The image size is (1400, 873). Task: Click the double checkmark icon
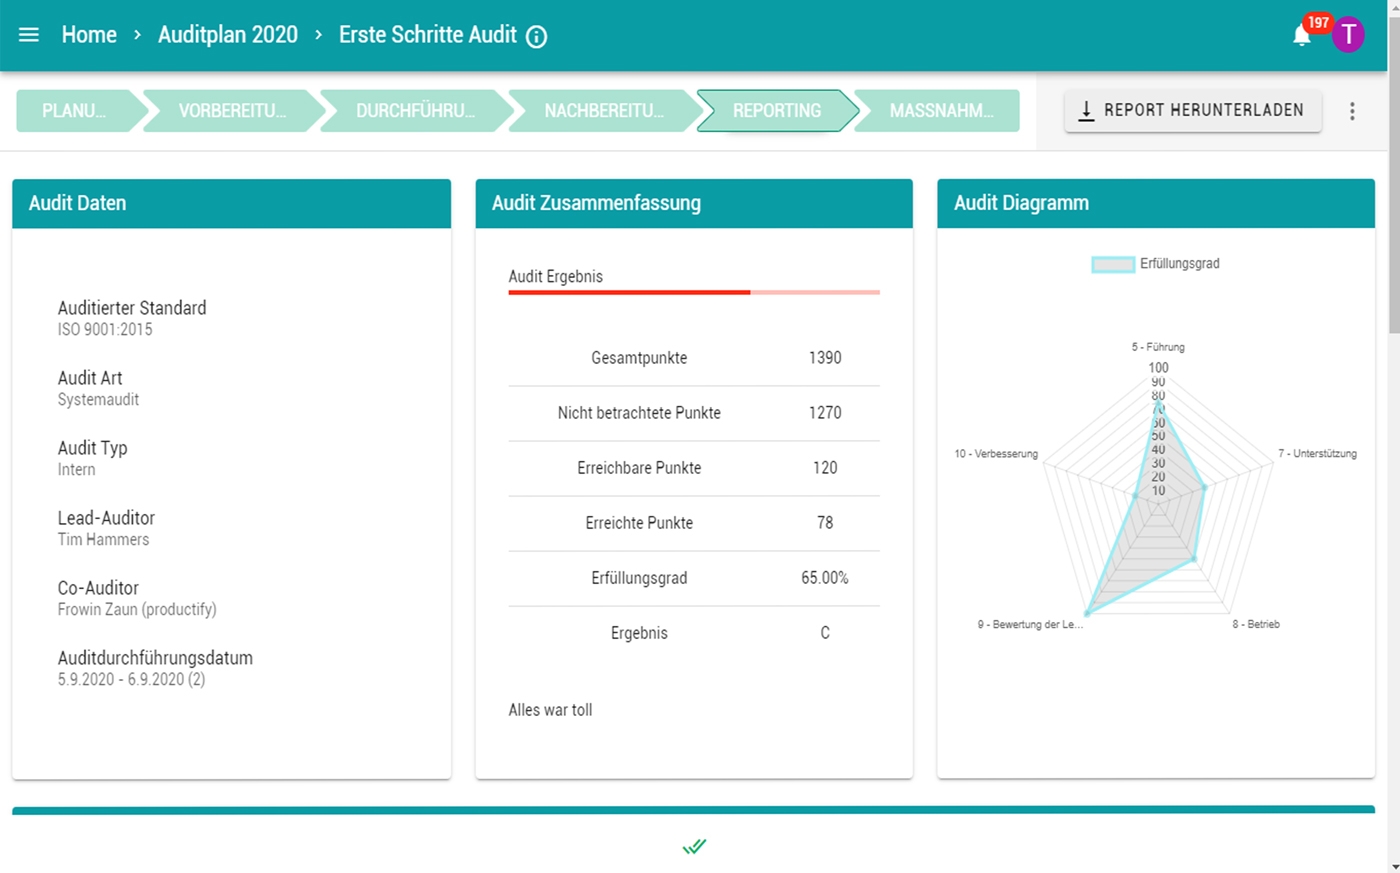click(x=694, y=847)
